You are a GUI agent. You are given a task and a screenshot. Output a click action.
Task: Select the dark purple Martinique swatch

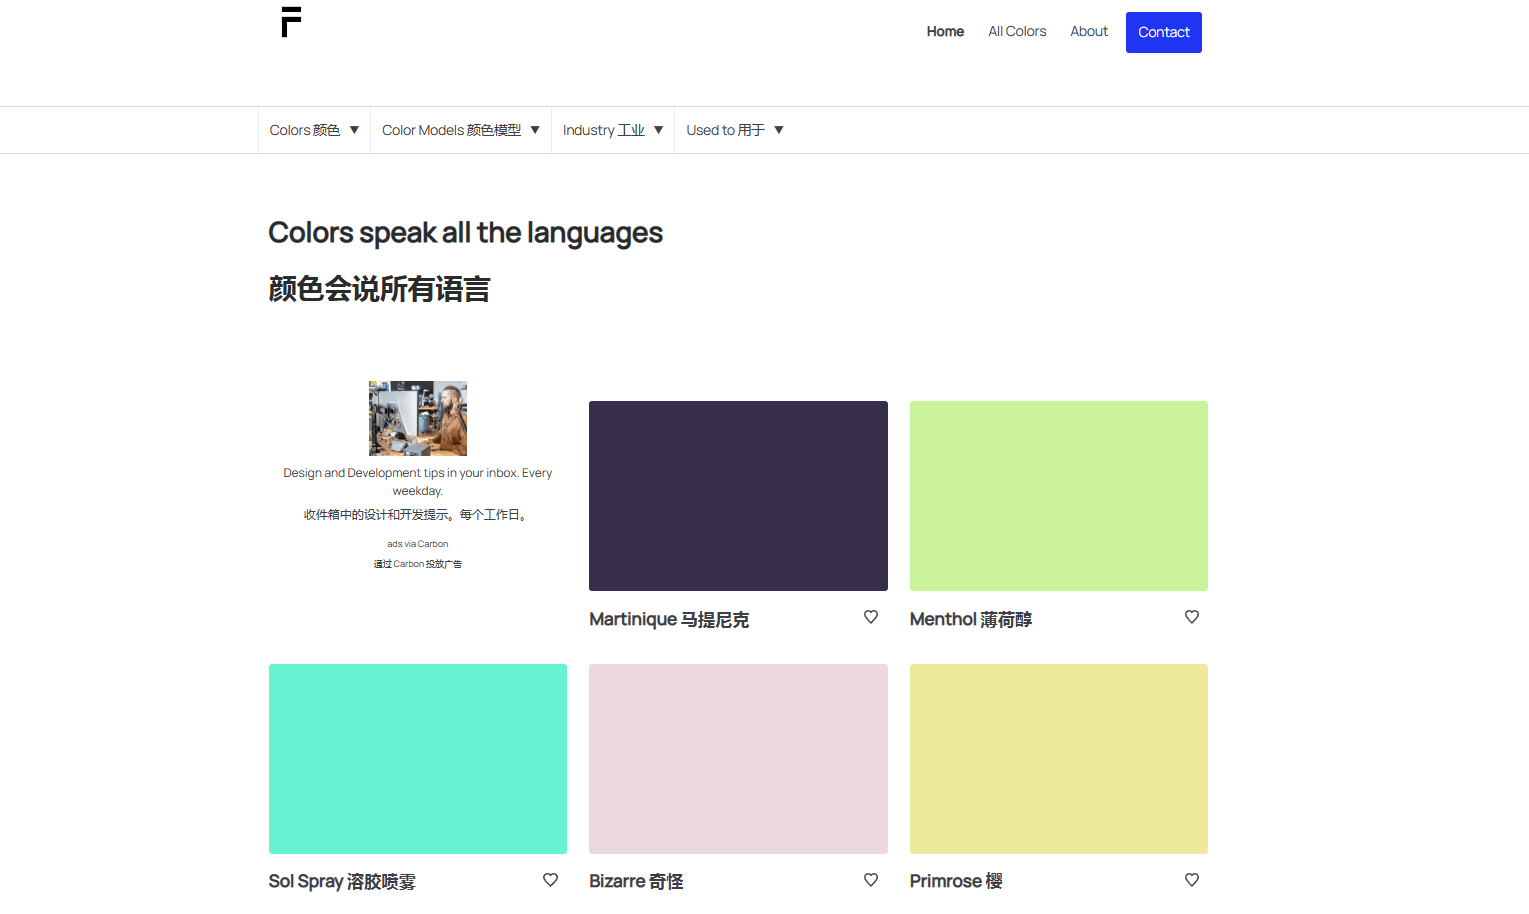tap(738, 496)
